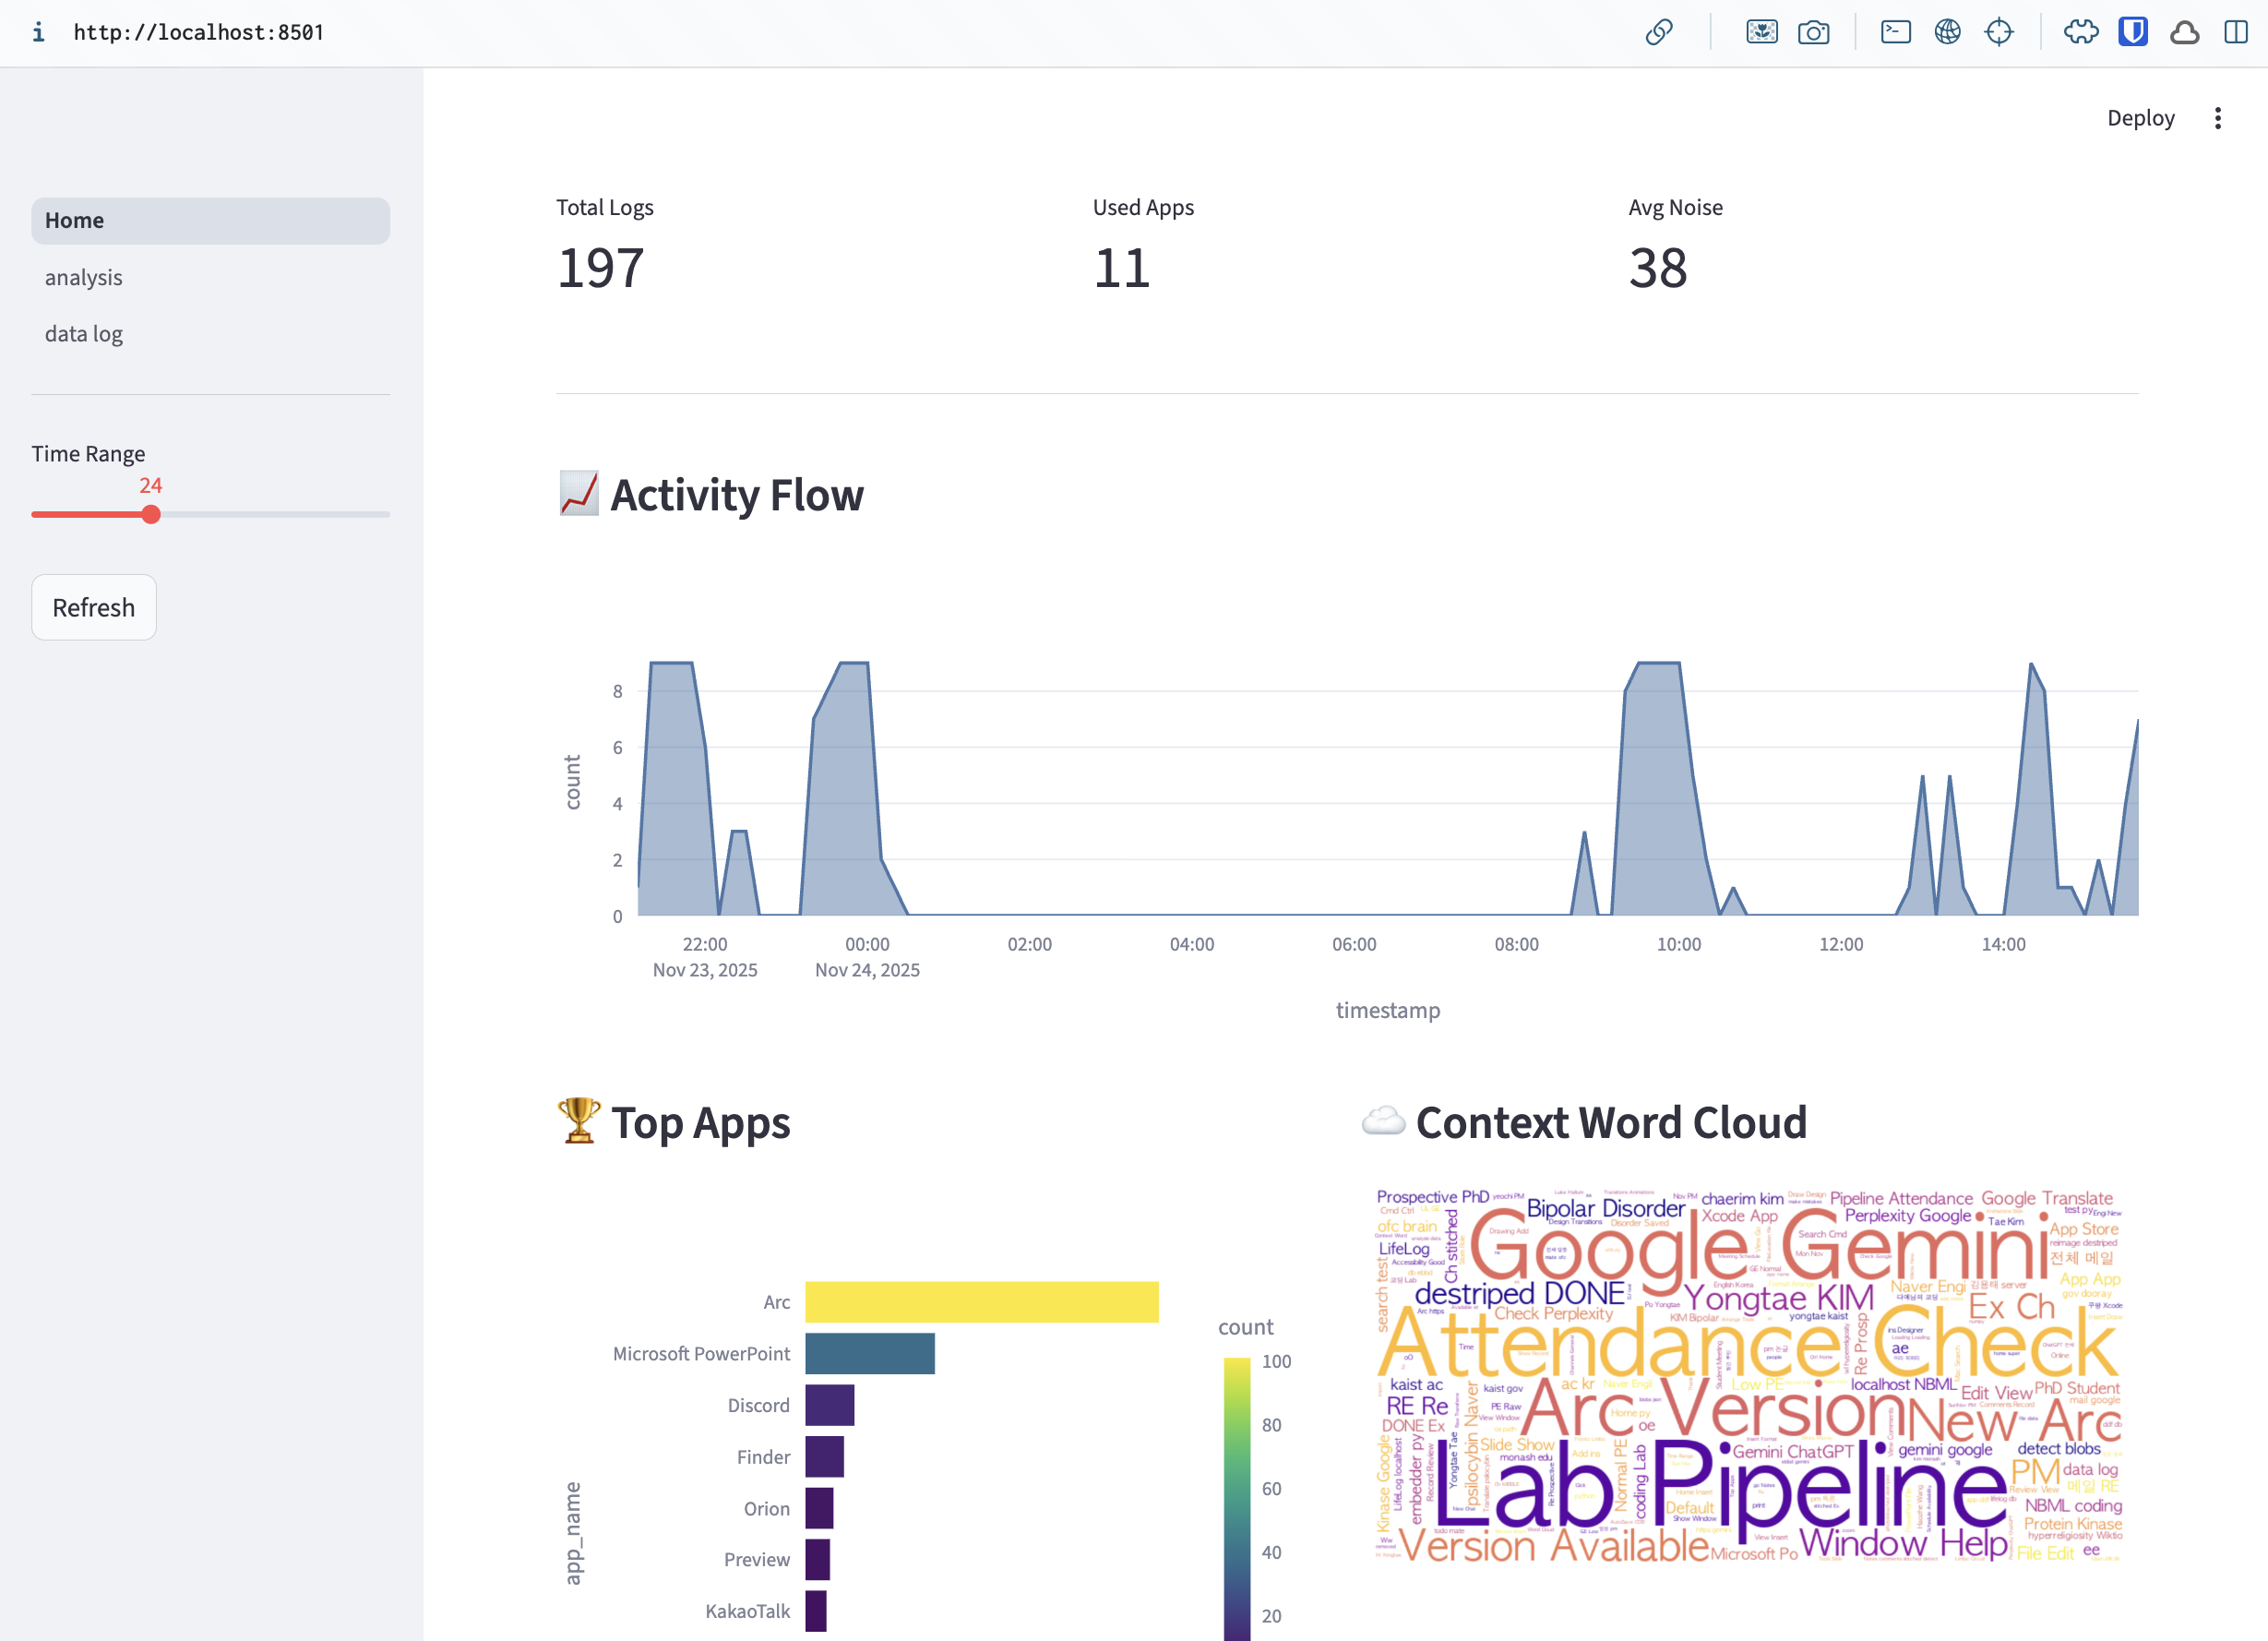The image size is (2268, 1641).
Task: Click the camera screenshot icon
Action: (1813, 32)
